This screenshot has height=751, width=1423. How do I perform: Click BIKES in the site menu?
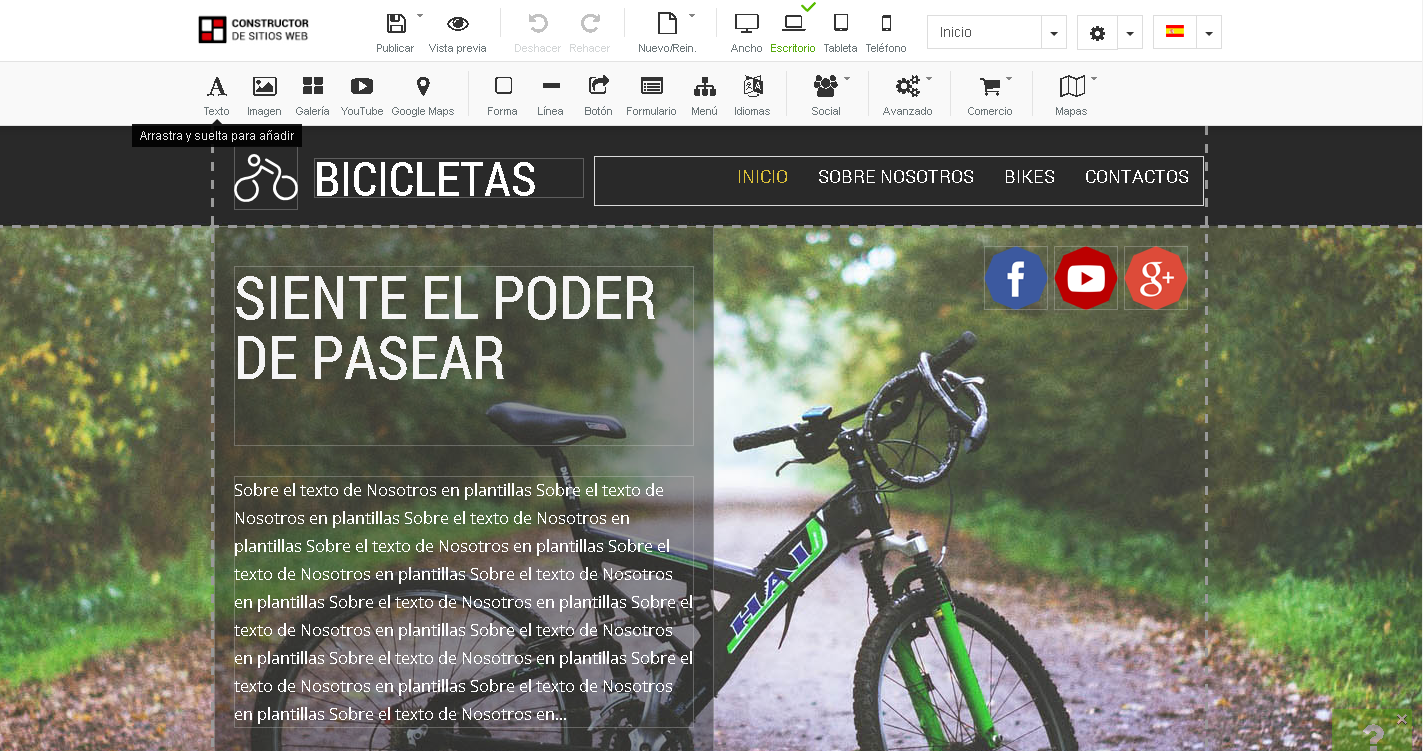[x=1030, y=177]
